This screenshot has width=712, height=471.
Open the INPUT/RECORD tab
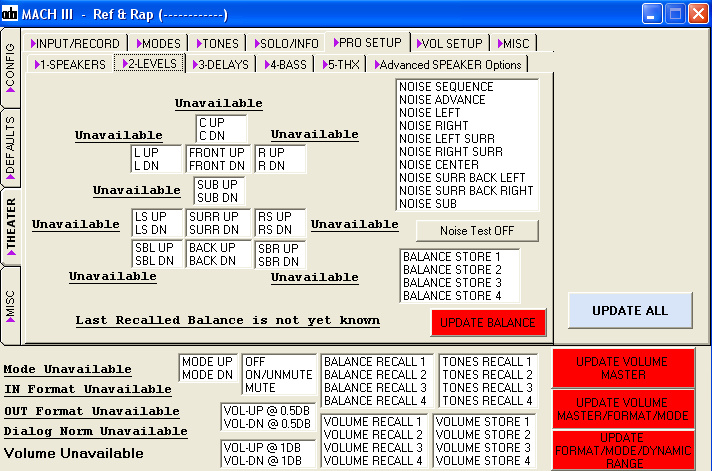point(75,44)
